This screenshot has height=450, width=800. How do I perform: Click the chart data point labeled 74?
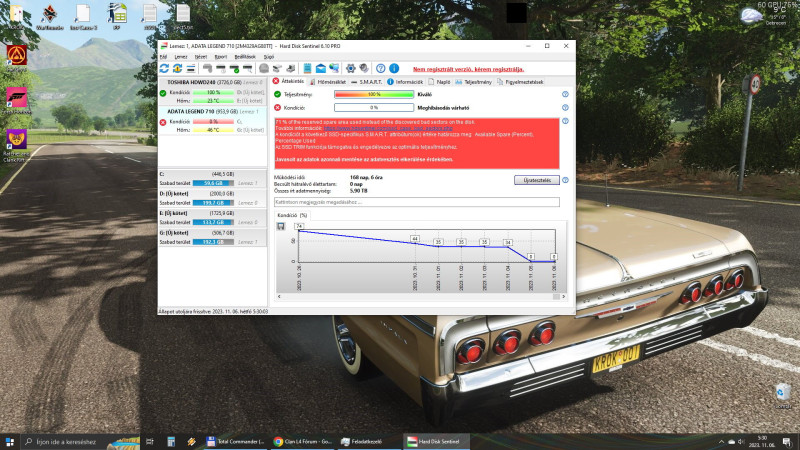[x=299, y=226]
